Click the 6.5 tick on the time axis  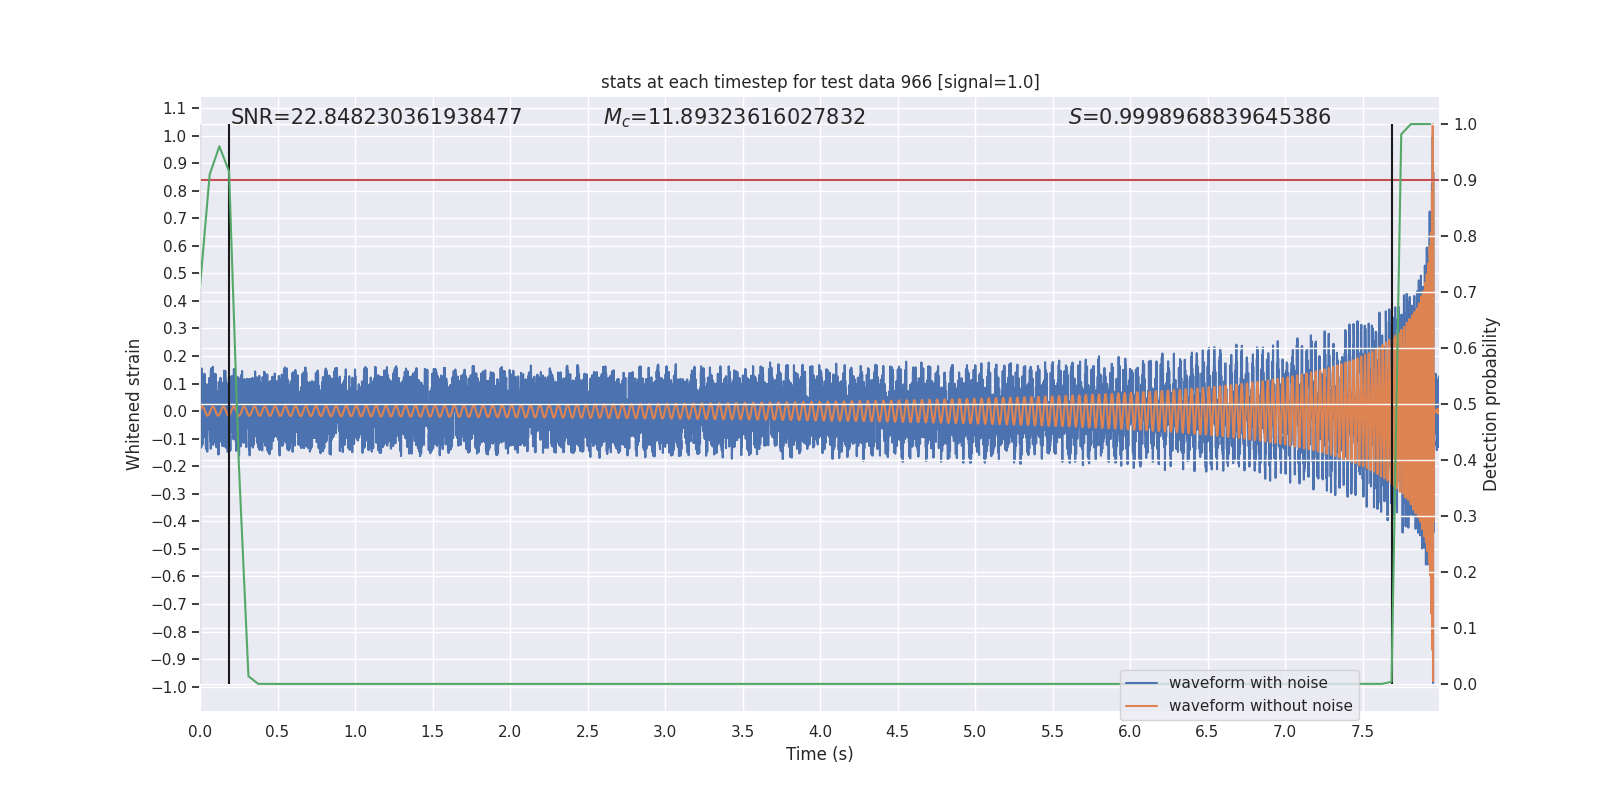pos(1207,732)
